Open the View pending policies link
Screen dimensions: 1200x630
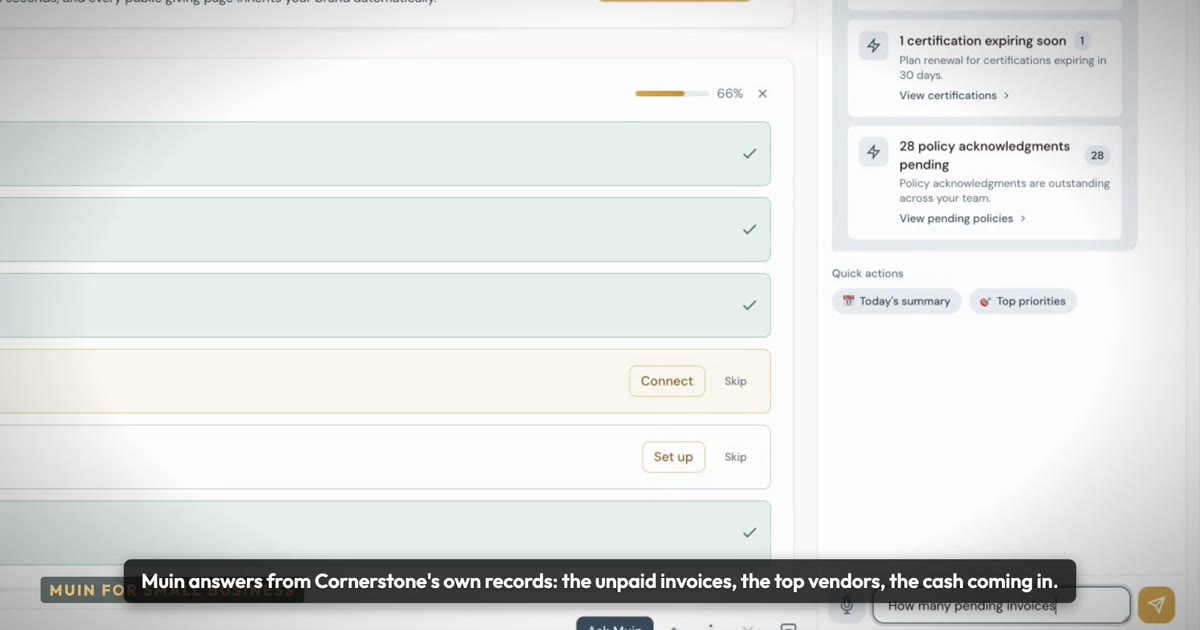[962, 219]
